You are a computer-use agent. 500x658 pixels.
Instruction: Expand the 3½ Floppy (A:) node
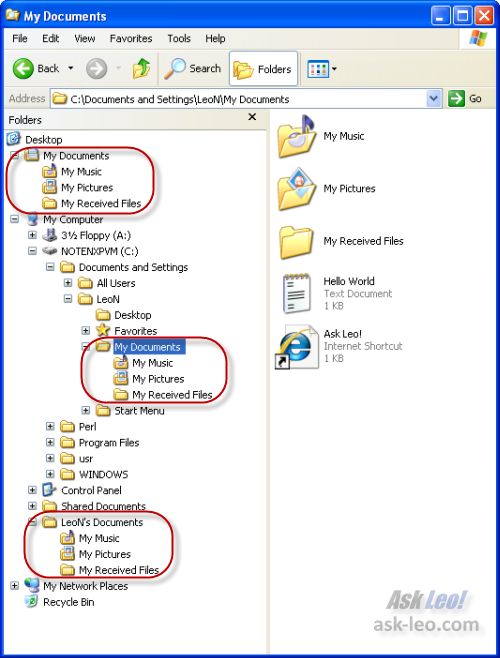pos(32,235)
